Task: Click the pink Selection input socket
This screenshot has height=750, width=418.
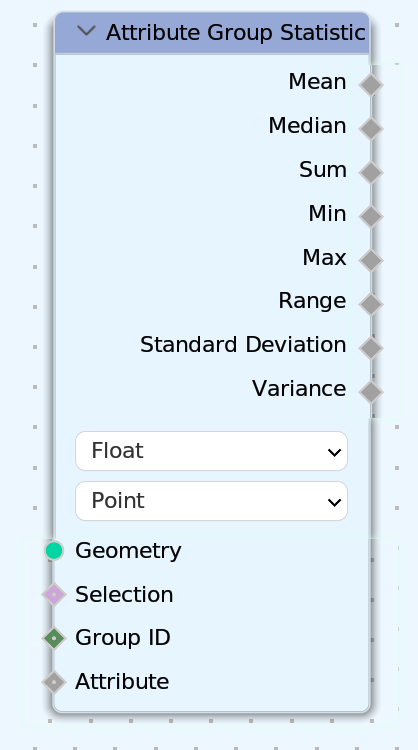Action: [x=54, y=595]
